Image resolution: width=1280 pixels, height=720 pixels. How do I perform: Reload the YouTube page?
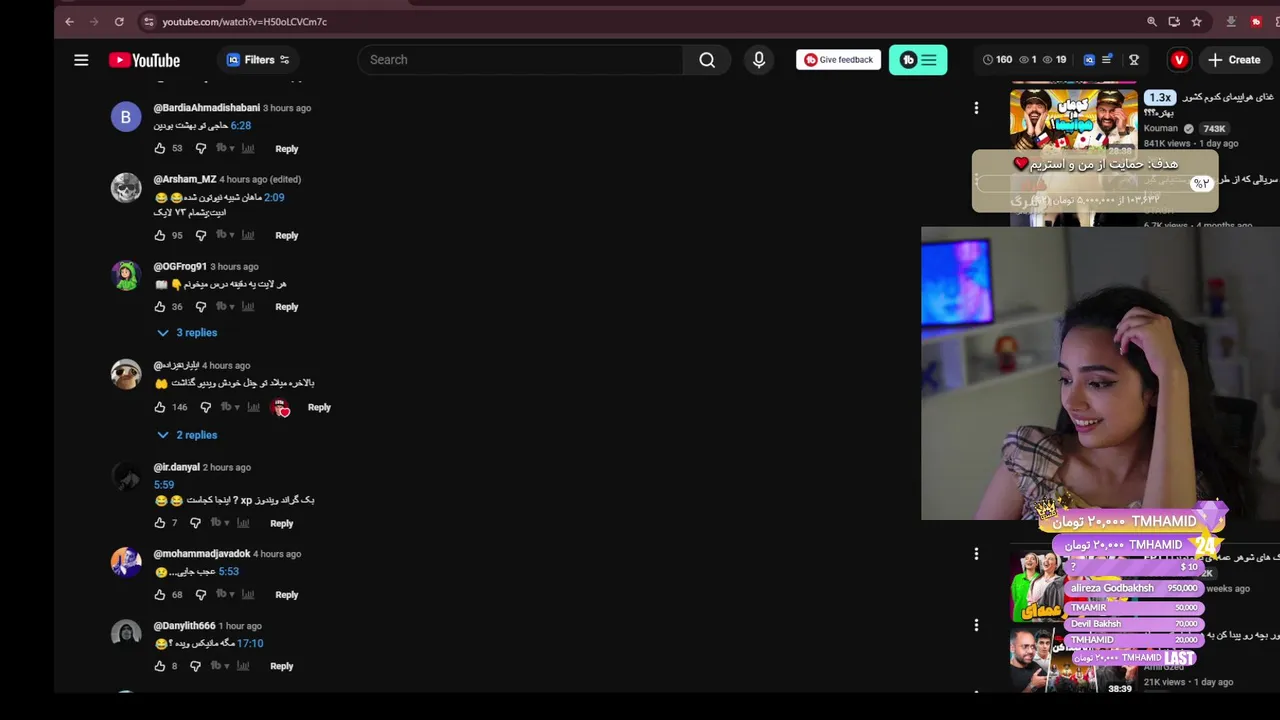[x=119, y=21]
